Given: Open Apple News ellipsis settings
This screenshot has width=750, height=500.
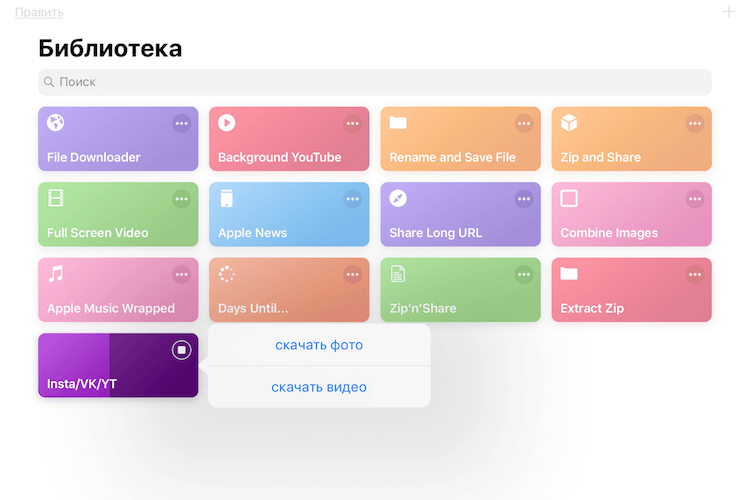Looking at the screenshot, I should (353, 199).
